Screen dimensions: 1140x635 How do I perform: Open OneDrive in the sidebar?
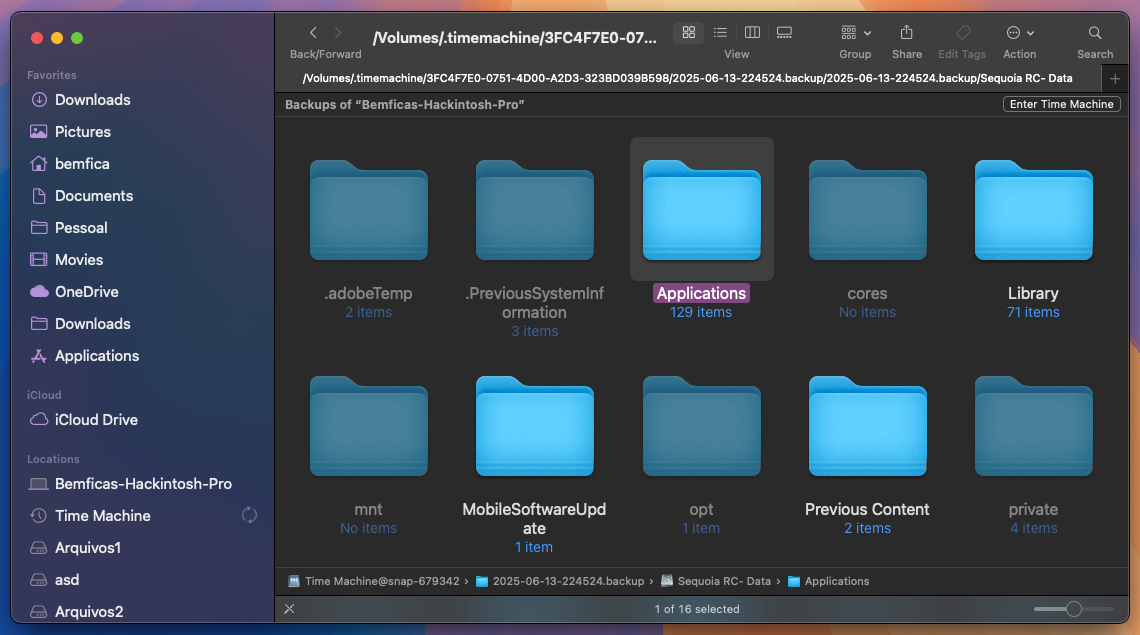73,292
